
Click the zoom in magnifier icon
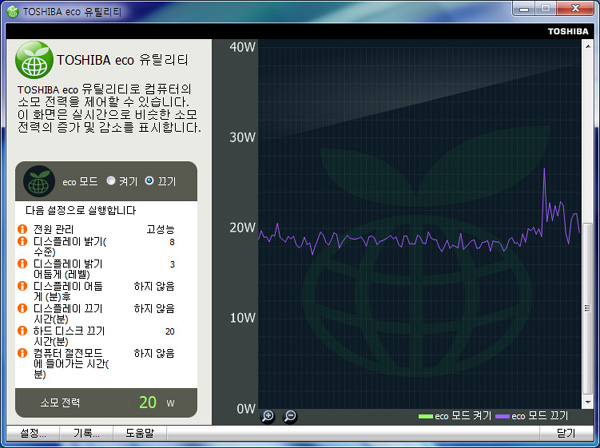[x=268, y=416]
